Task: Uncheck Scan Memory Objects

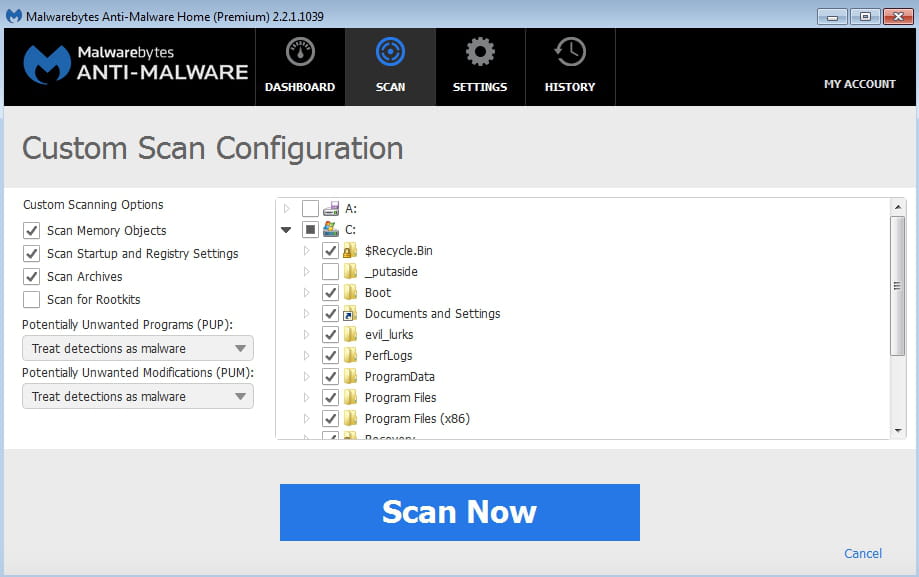Action: (32, 231)
